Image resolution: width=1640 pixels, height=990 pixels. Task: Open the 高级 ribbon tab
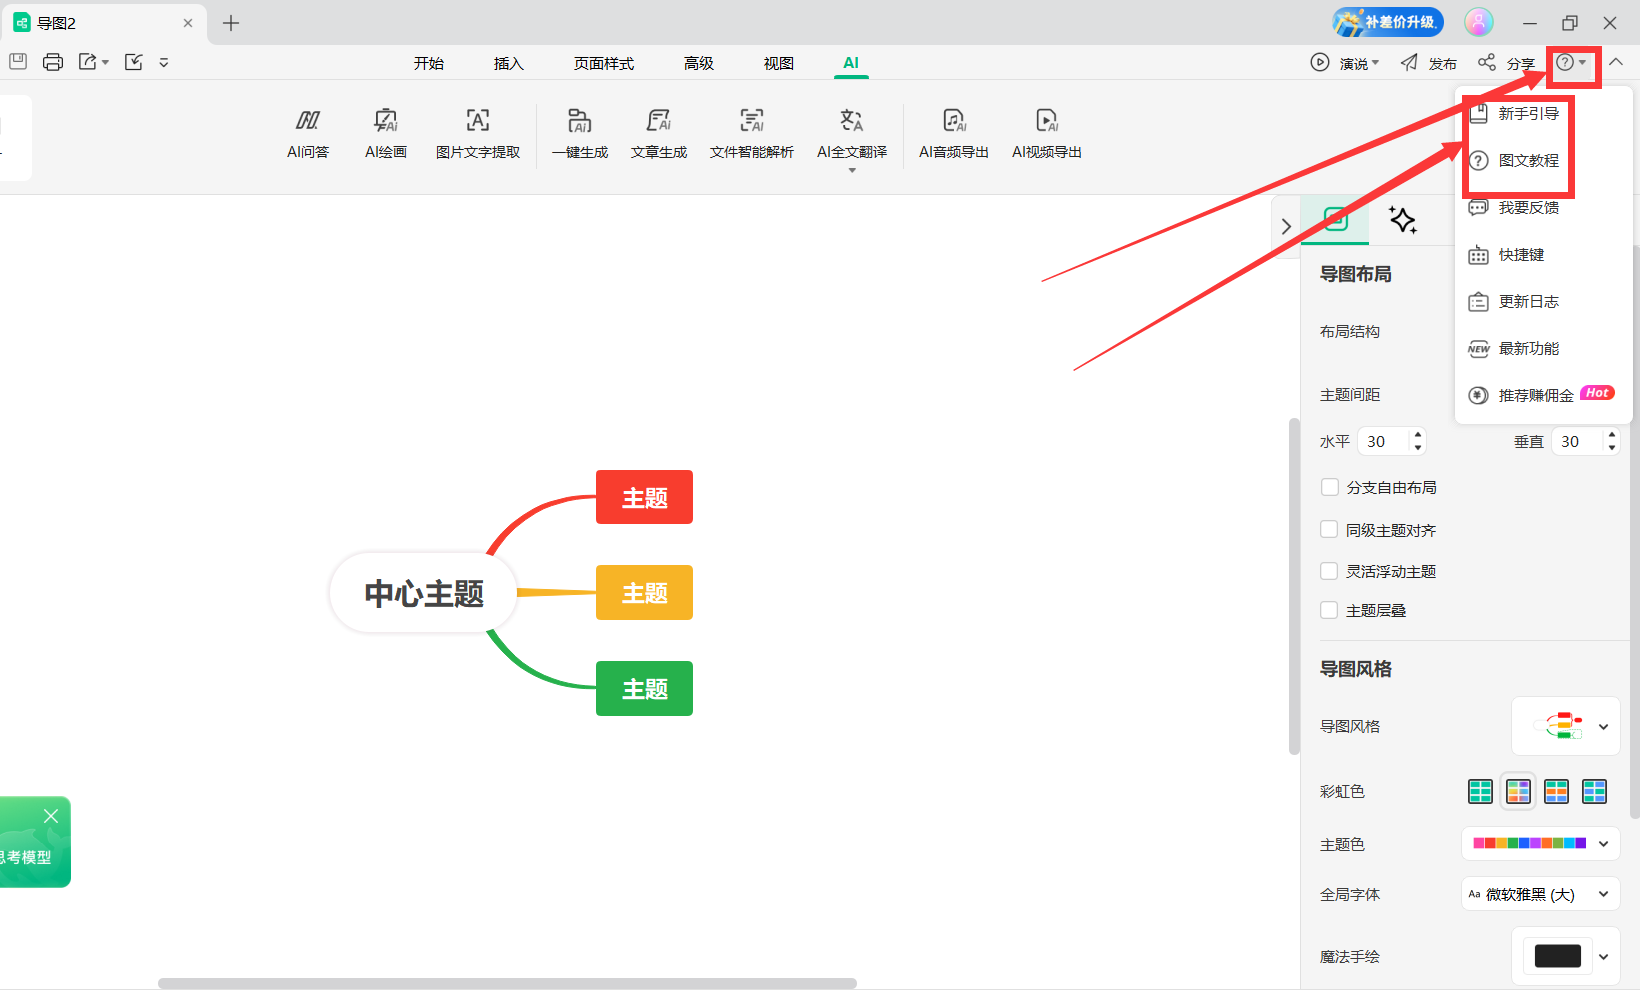[699, 63]
